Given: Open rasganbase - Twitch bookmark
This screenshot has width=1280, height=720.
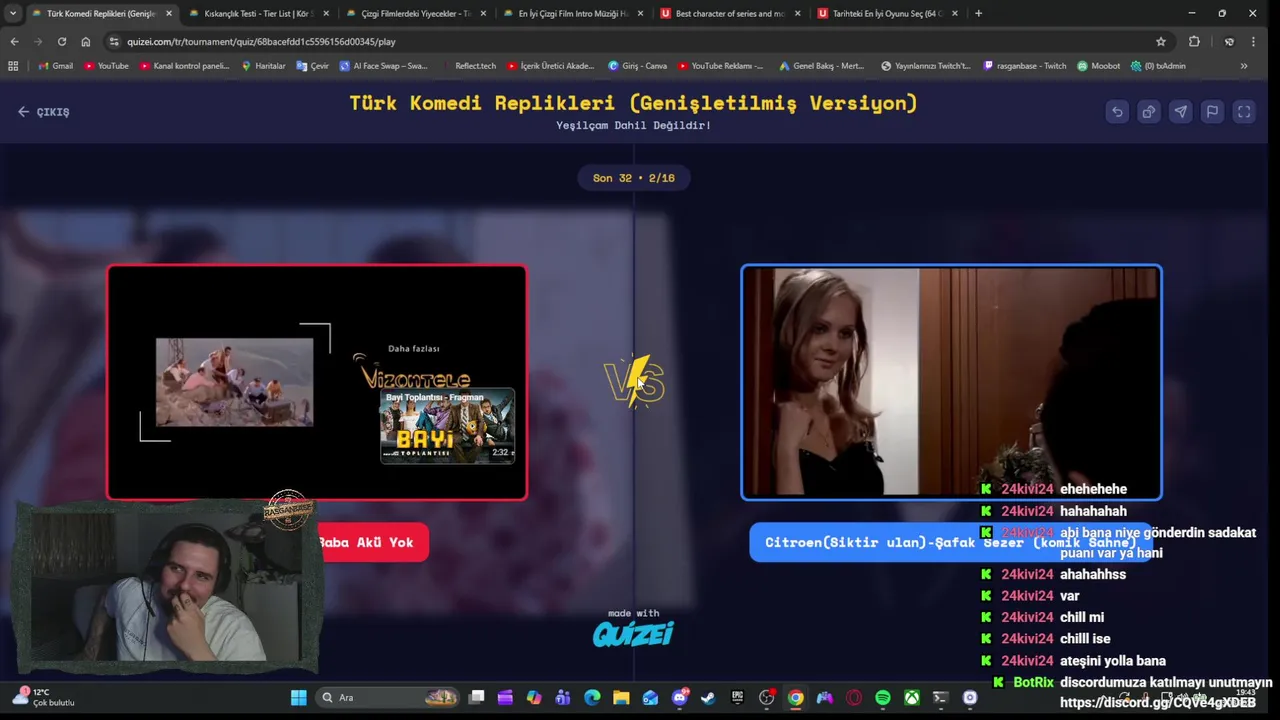Looking at the screenshot, I should coord(1025,66).
